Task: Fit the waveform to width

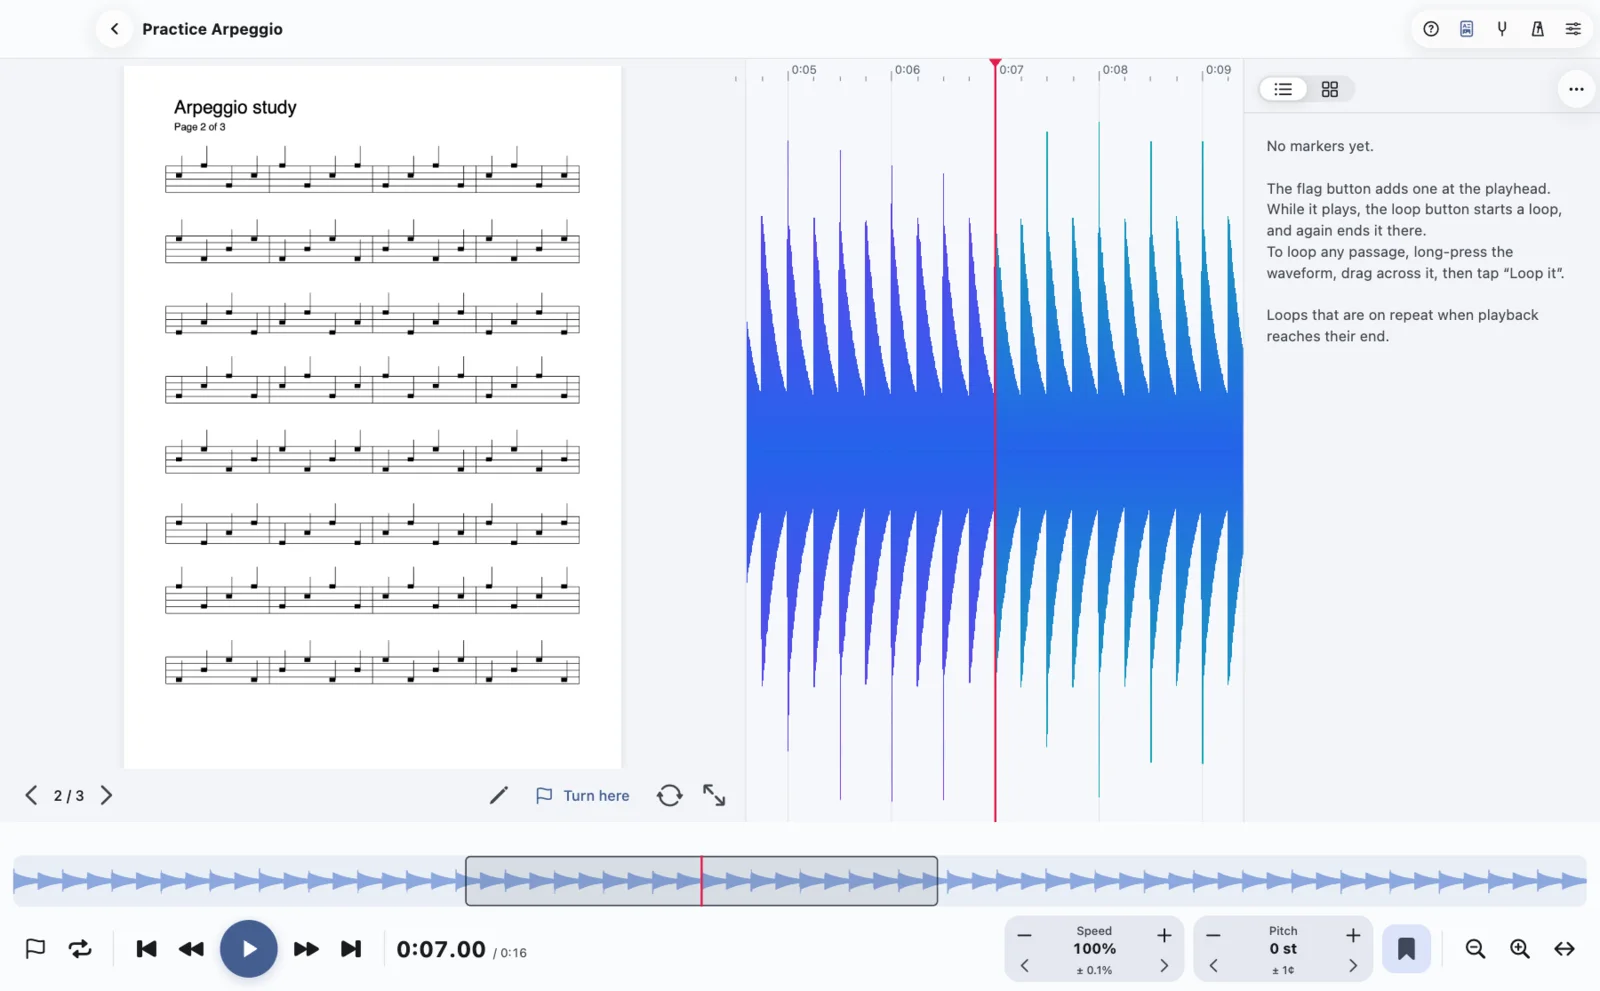Action: click(x=1565, y=949)
